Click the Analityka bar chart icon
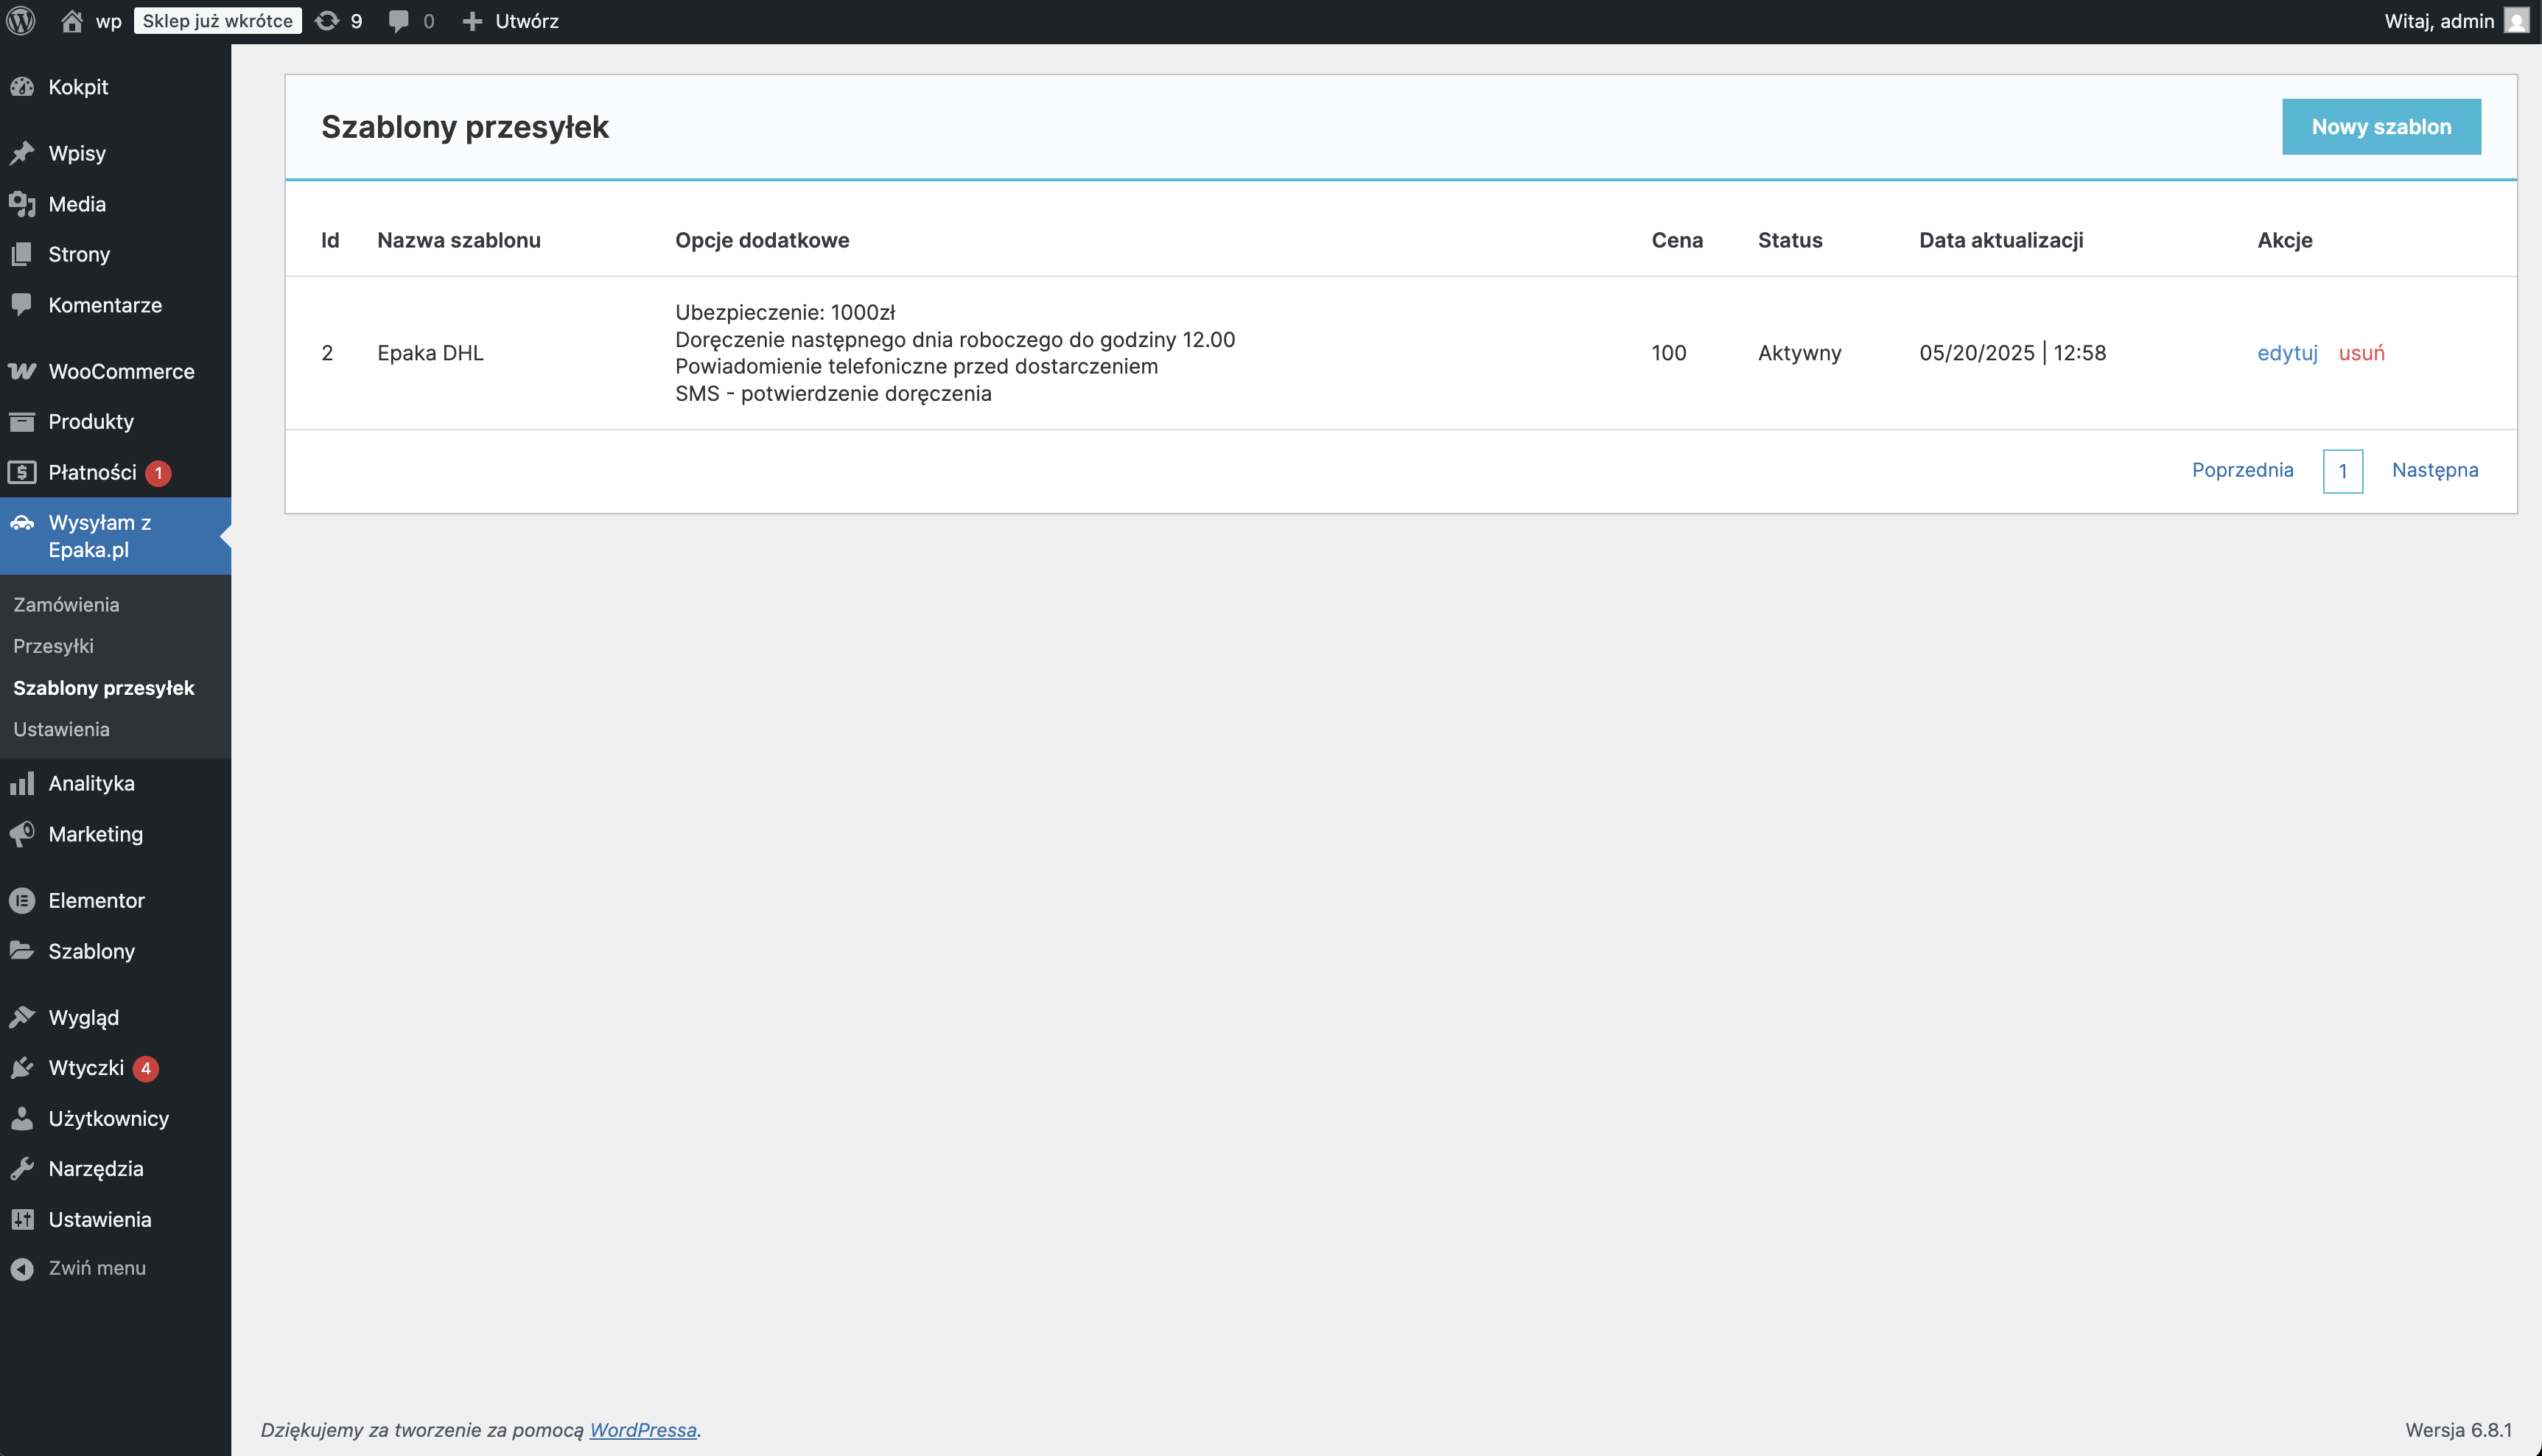 (22, 783)
